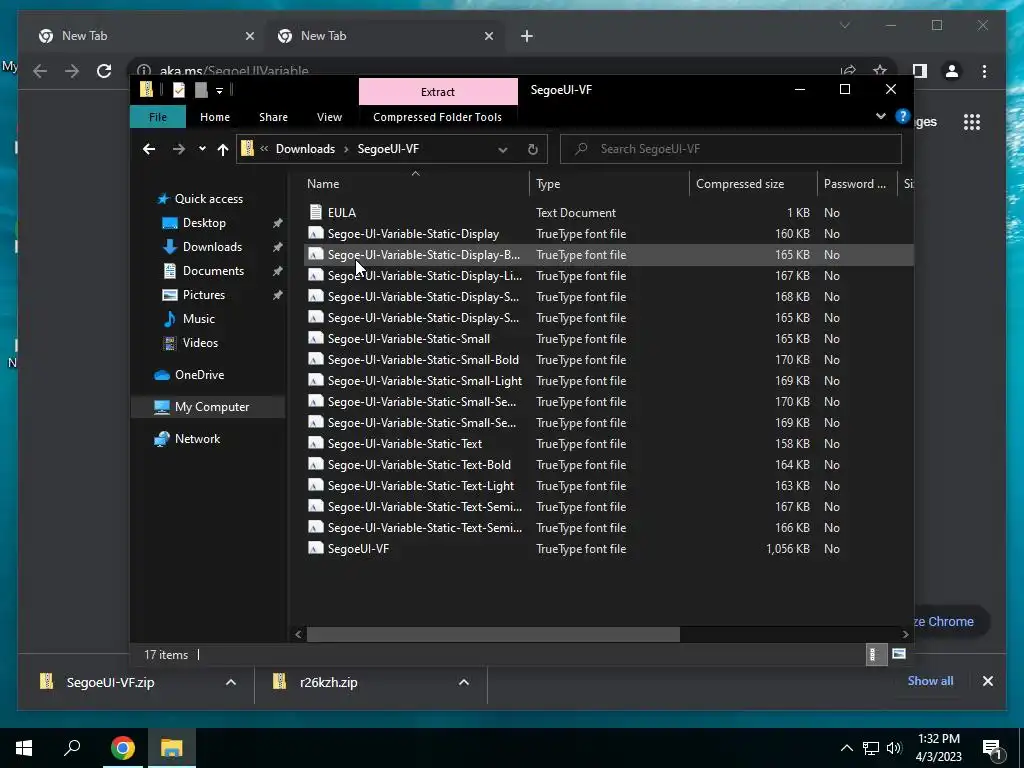Switch to the Home ribbon tab

(x=215, y=117)
